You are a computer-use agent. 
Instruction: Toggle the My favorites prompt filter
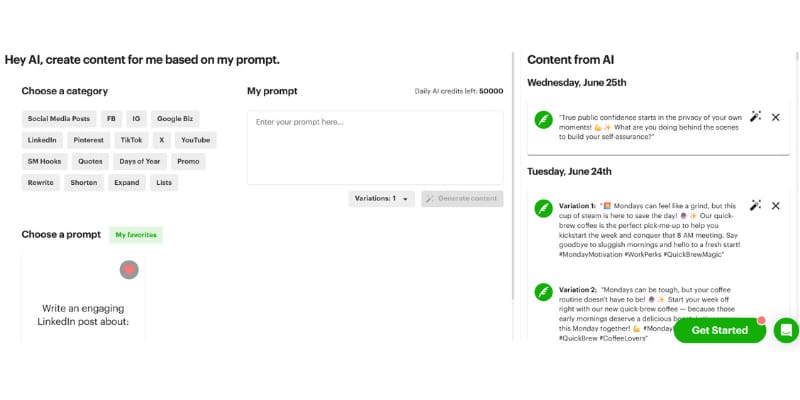coord(136,235)
